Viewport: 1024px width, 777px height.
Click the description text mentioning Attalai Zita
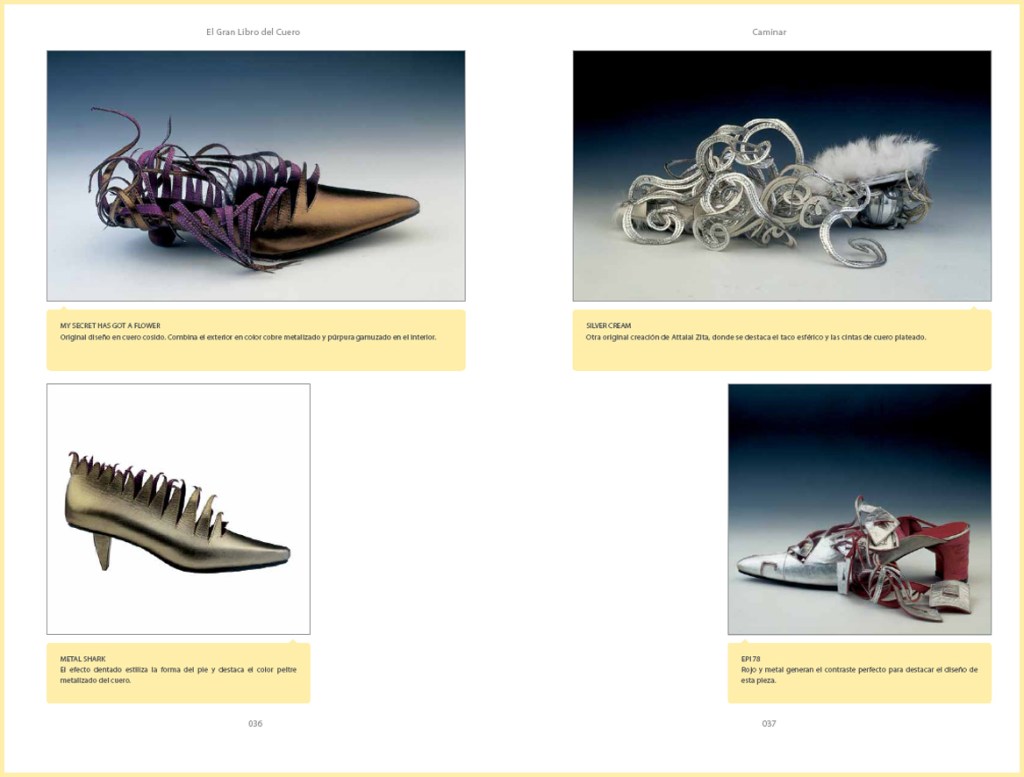coord(755,337)
